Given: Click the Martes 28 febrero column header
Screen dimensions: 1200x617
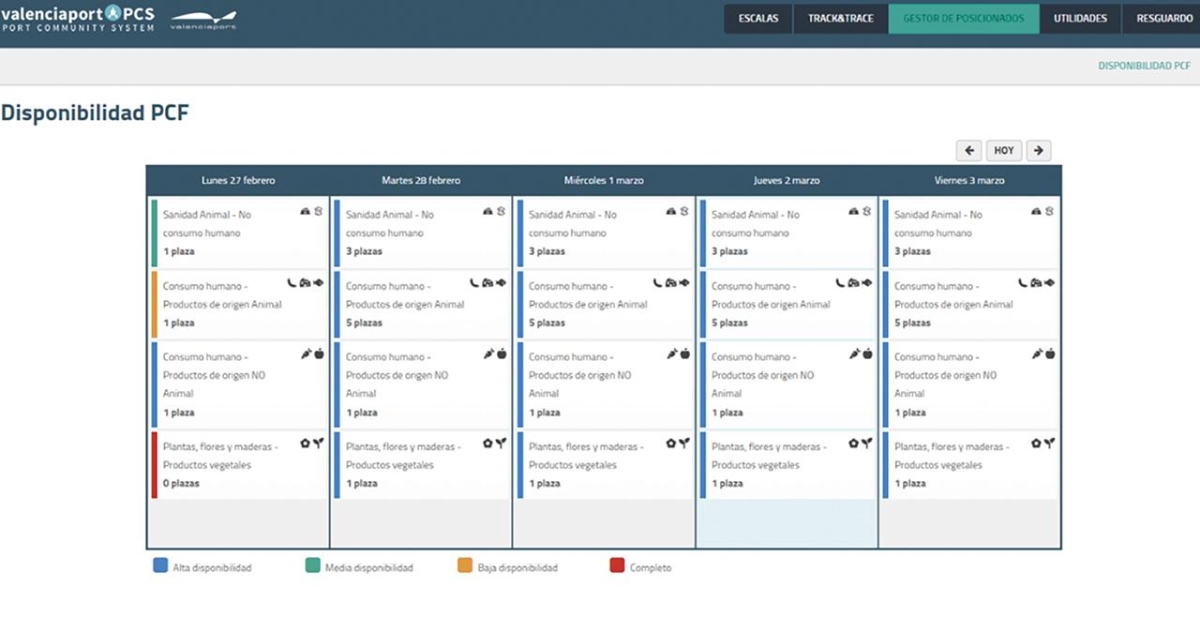Looking at the screenshot, I should pyautogui.click(x=421, y=181).
